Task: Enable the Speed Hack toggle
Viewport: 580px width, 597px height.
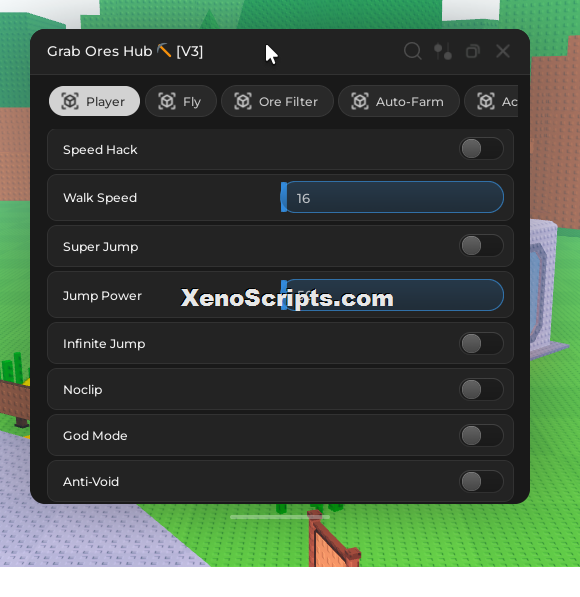Action: coord(481,148)
